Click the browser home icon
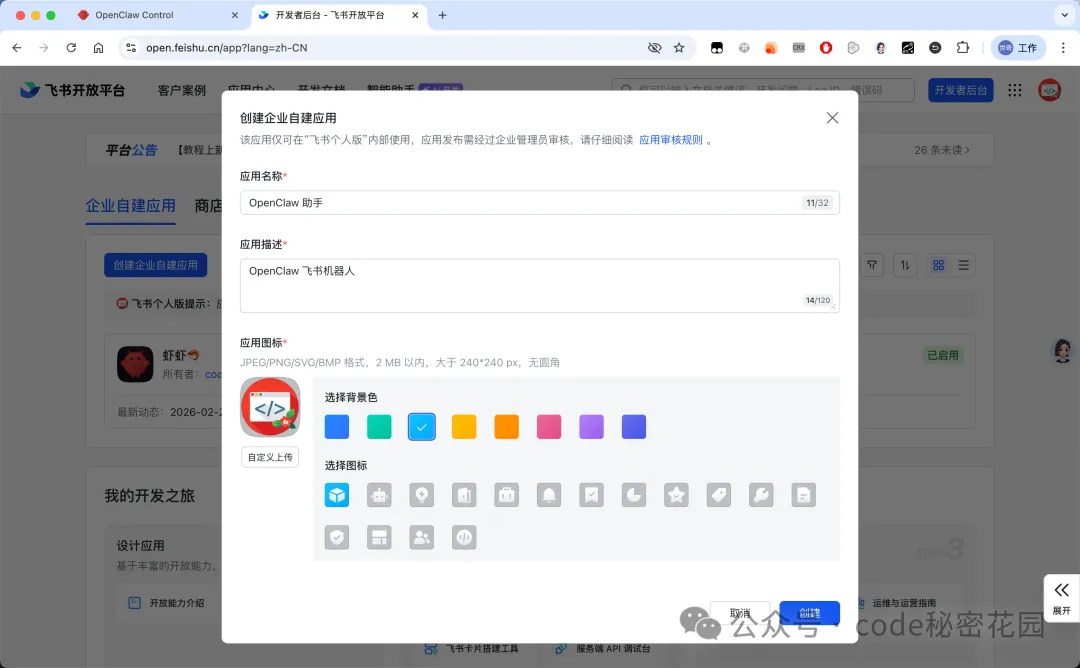Viewport: 1080px width, 668px height. click(x=98, y=48)
